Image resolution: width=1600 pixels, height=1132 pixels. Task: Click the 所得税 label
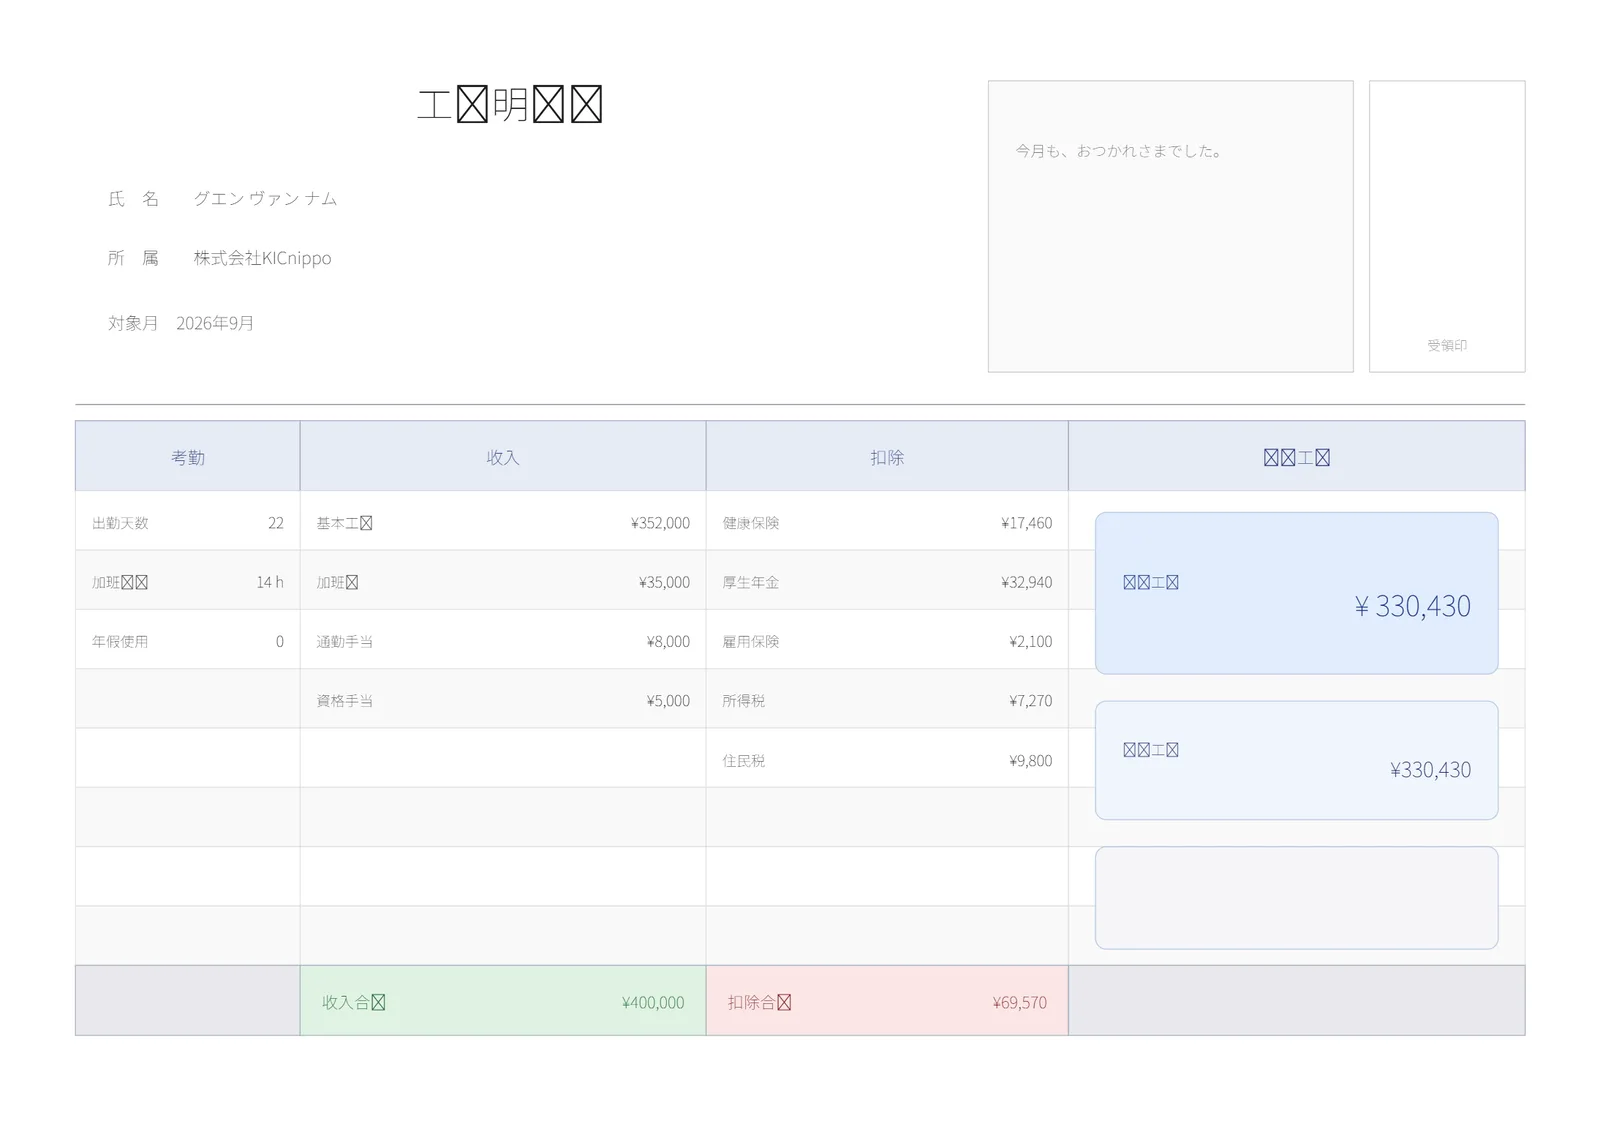point(744,701)
